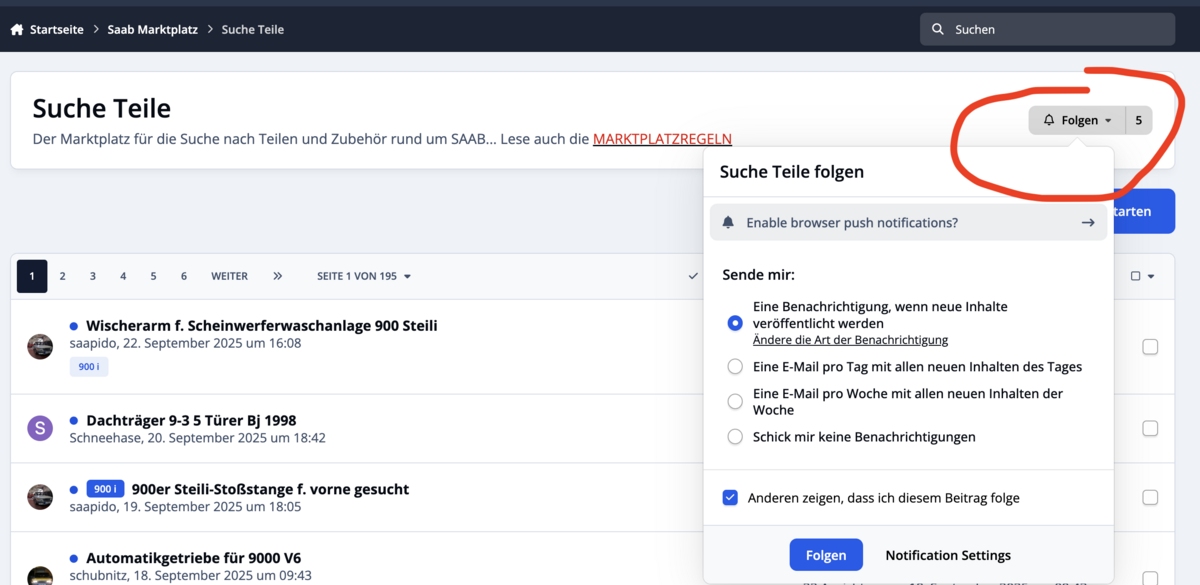Image resolution: width=1200 pixels, height=585 pixels.
Task: Select the daily e-mail digest radio option
Action: (735, 367)
